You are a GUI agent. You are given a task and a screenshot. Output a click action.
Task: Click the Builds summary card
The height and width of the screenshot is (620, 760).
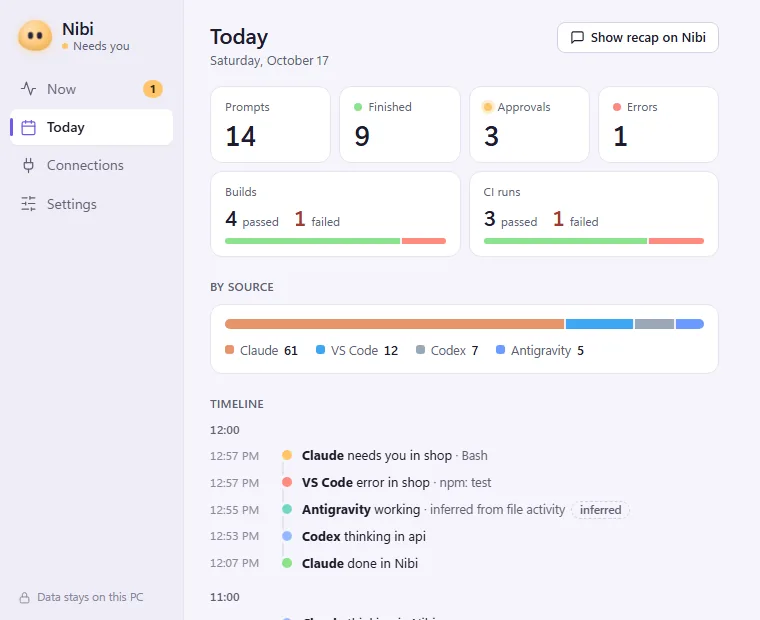click(x=335, y=214)
